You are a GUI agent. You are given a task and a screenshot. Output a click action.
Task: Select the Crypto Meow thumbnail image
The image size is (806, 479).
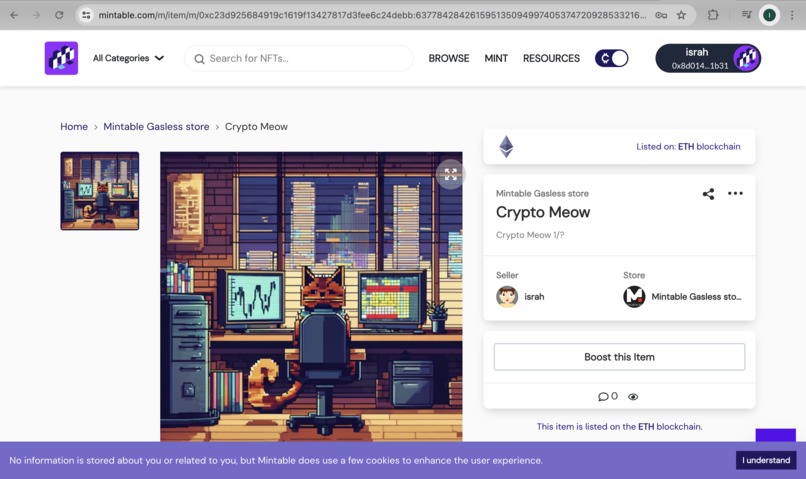coord(100,191)
